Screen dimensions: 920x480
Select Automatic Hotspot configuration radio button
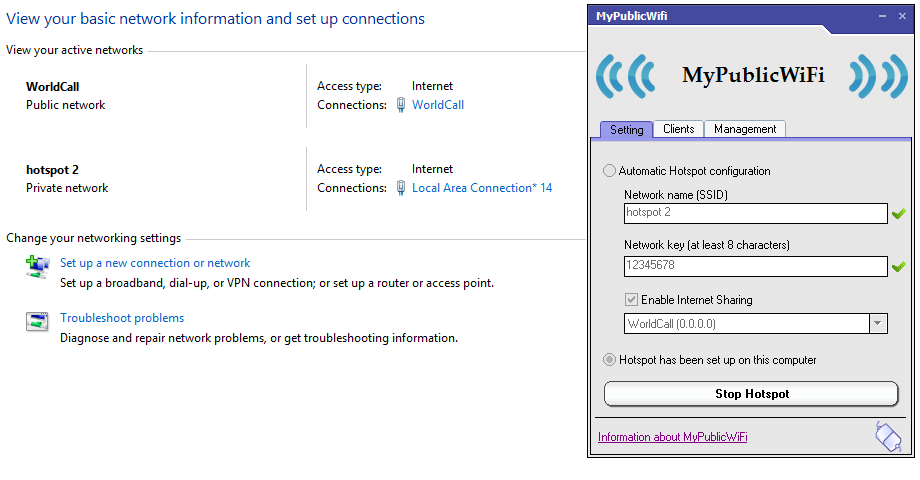click(610, 171)
